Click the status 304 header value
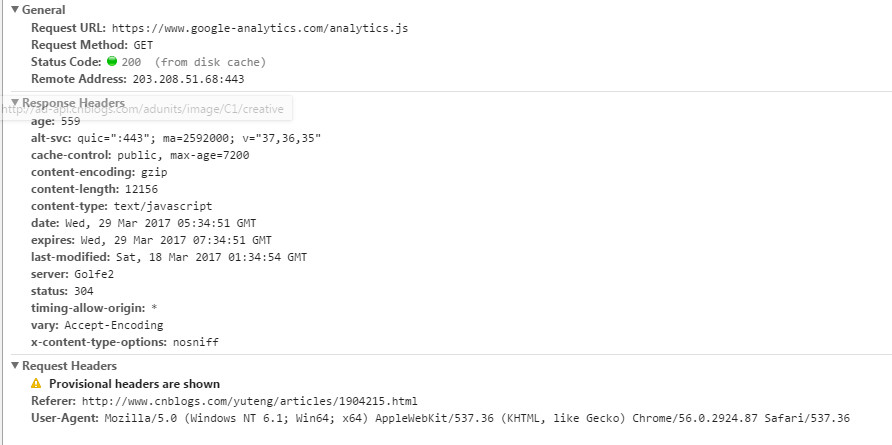Viewport: 892px width, 445px height. click(84, 291)
